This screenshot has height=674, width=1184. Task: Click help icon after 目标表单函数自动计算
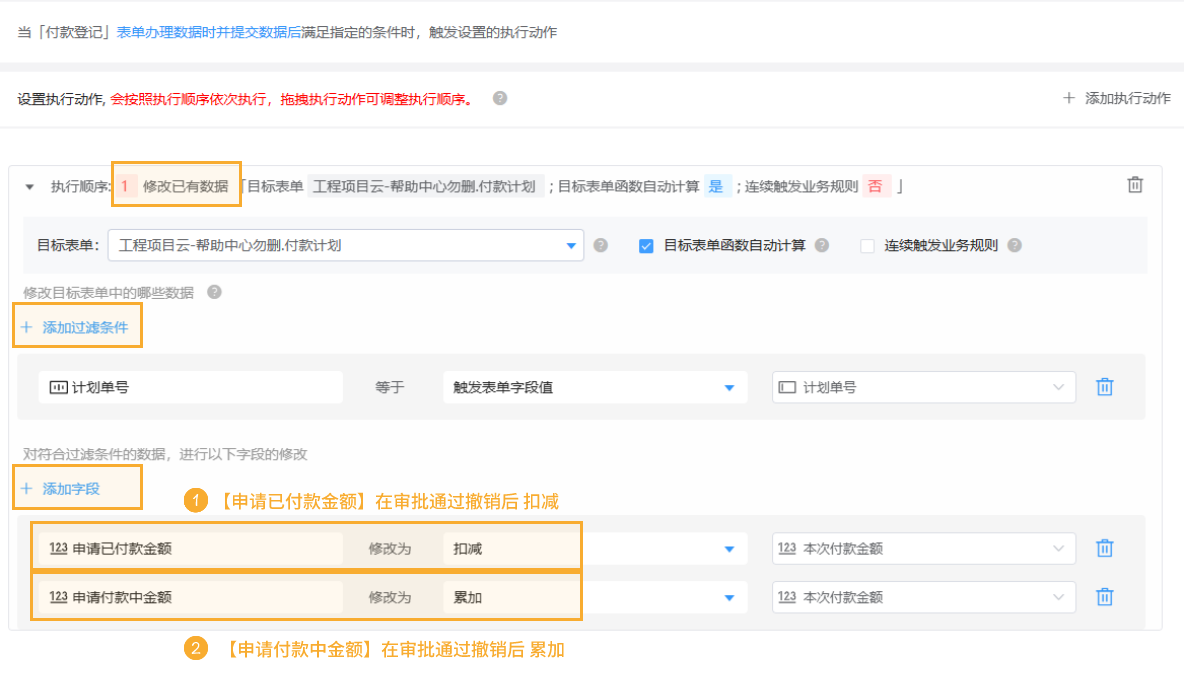[x=821, y=245]
